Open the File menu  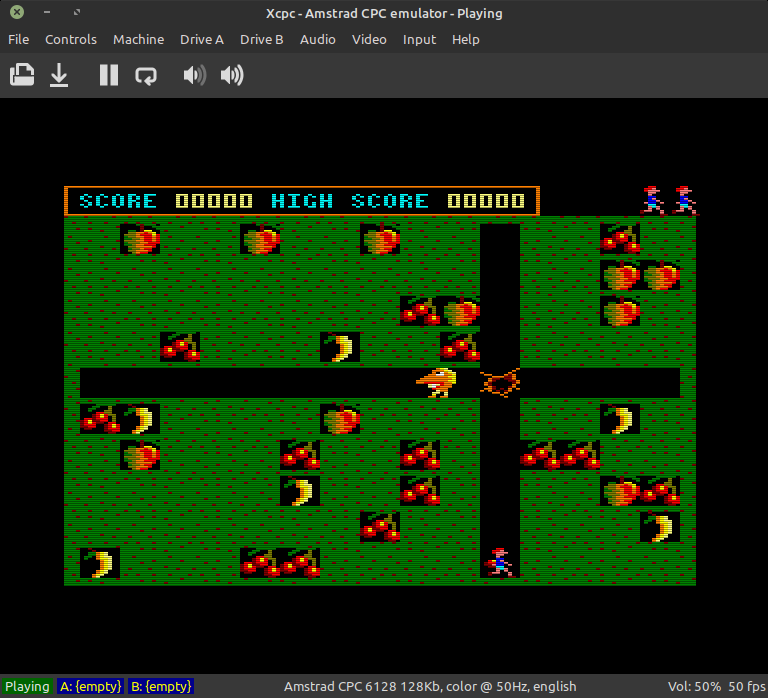click(19, 40)
